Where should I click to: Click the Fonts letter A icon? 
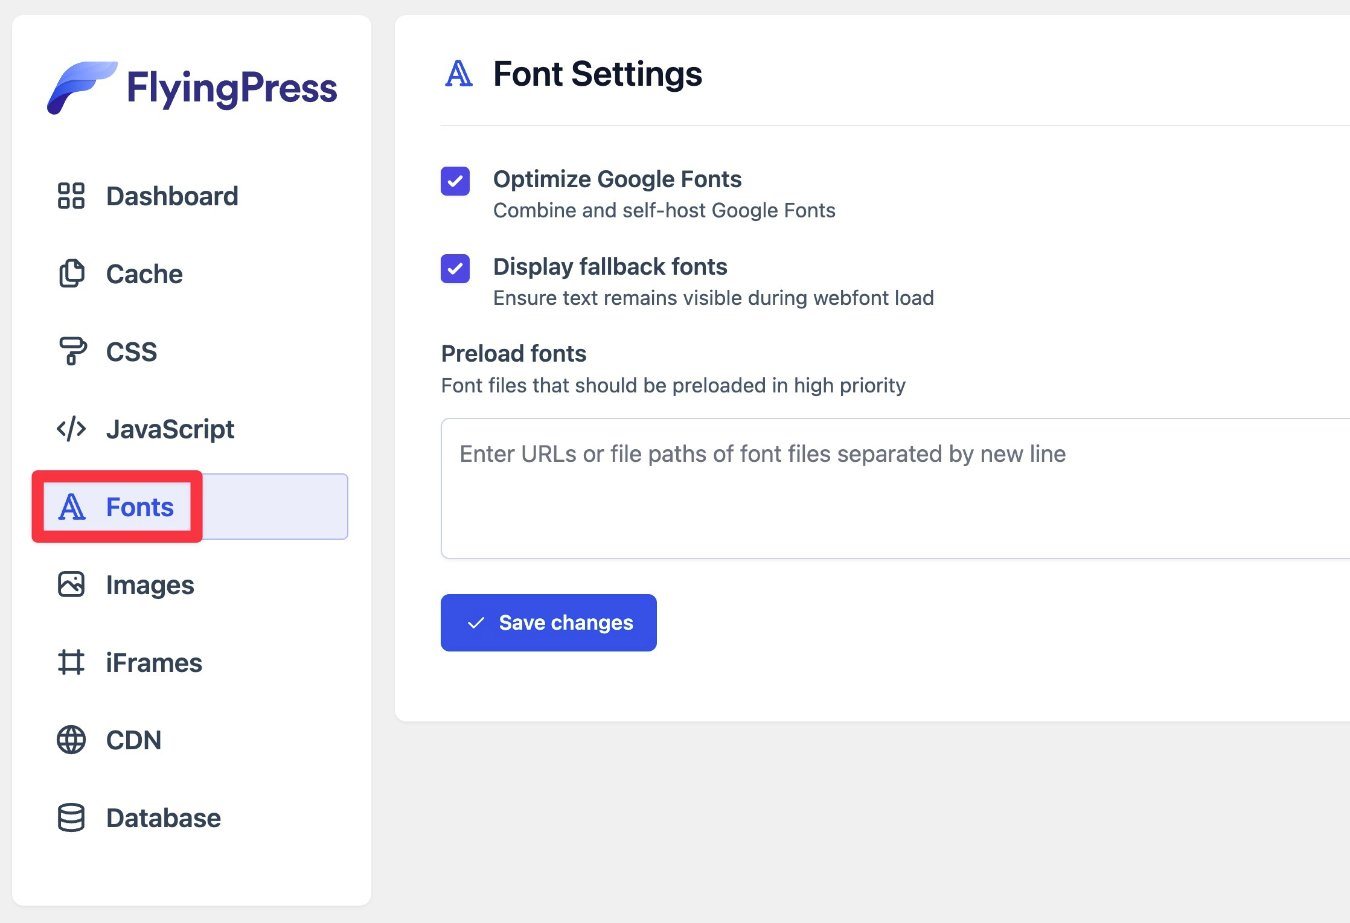[x=71, y=507]
